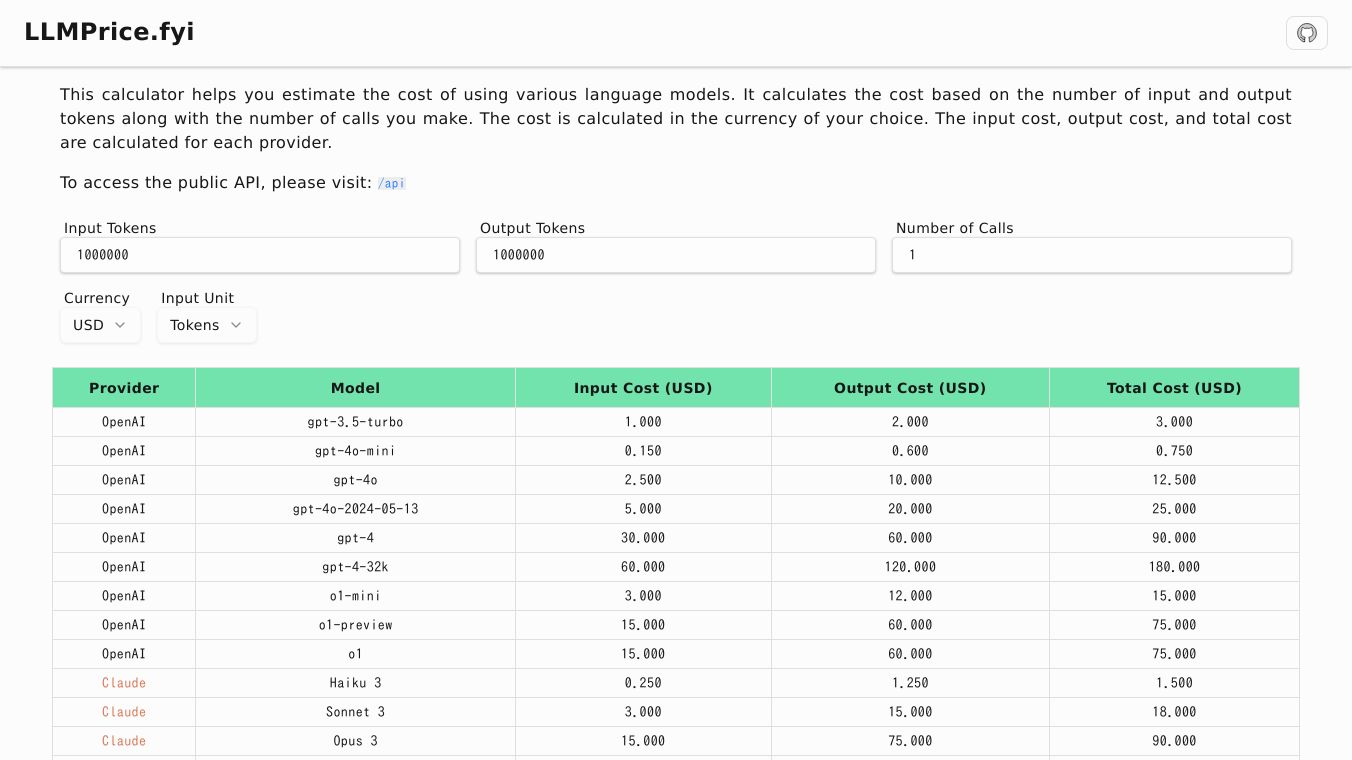Sort by Input Cost (USD) header
The width and height of the screenshot is (1352, 760).
pyautogui.click(x=643, y=388)
